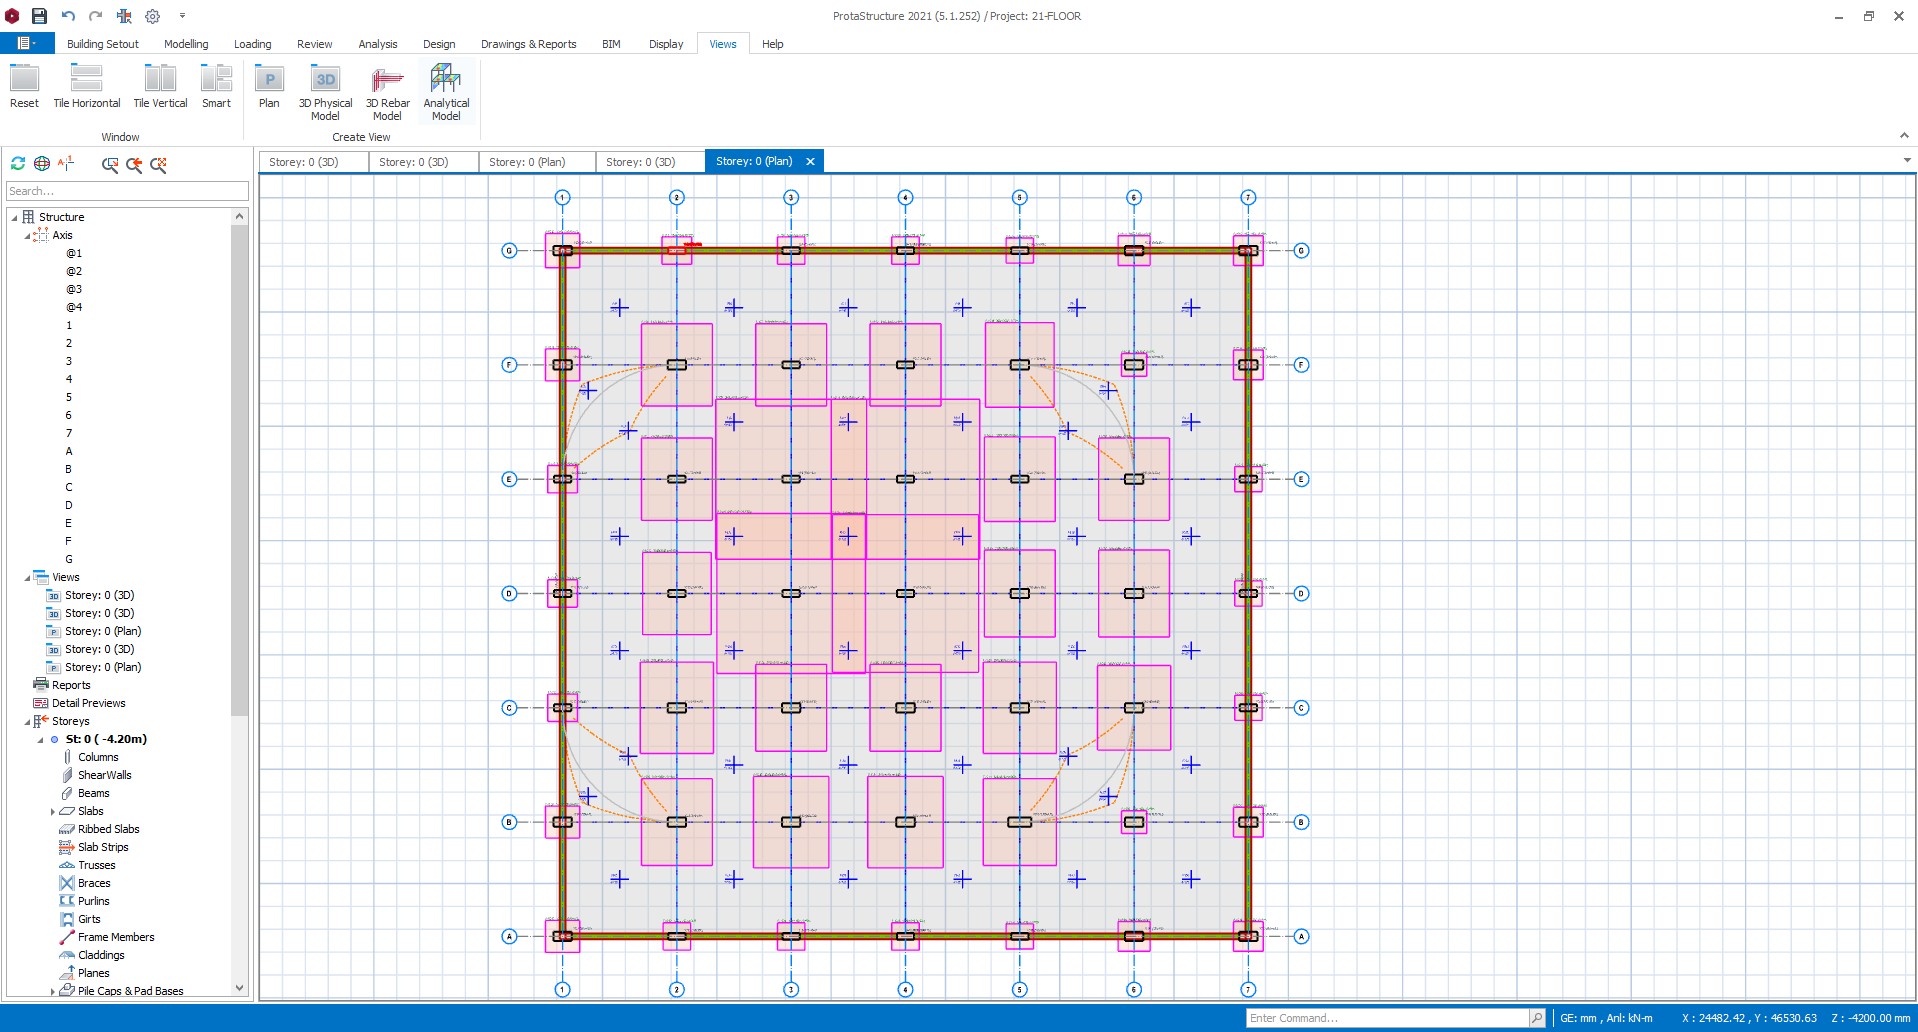Open the Modelling ribbon tab

click(x=186, y=44)
